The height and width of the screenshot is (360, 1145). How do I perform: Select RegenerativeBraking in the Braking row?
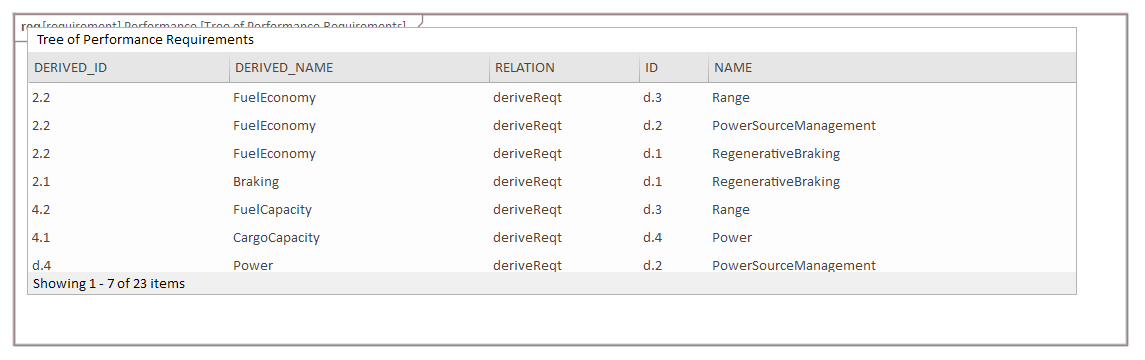[x=776, y=182]
